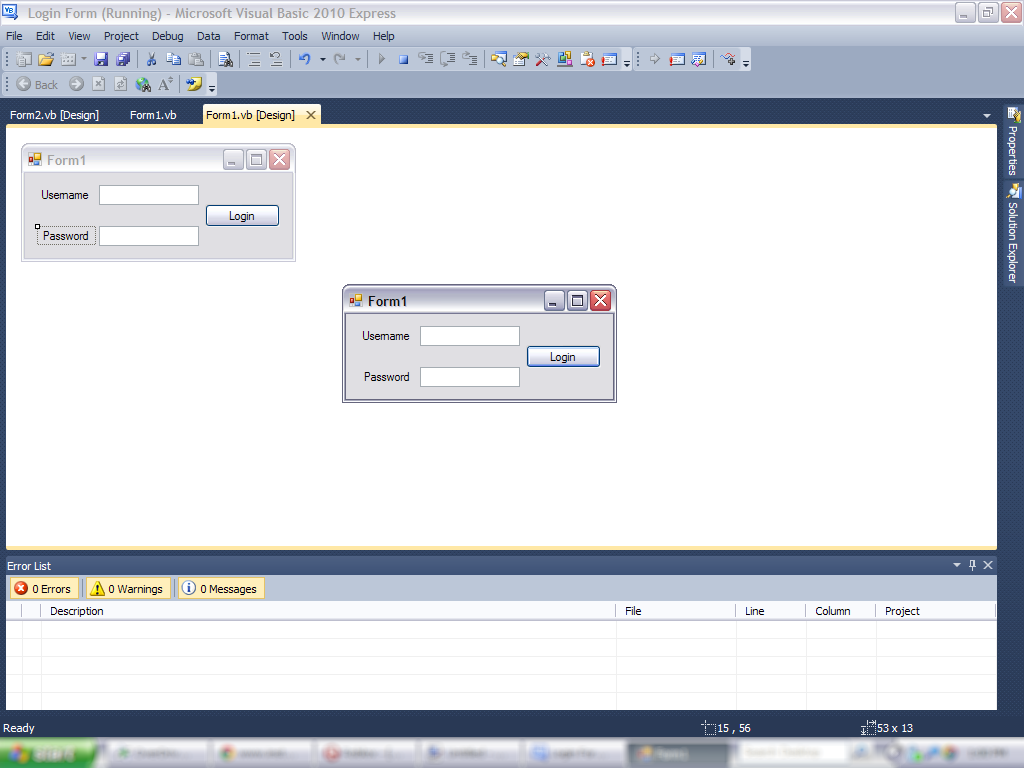This screenshot has height=768, width=1024.
Task: Click the Login button on the running form
Action: [x=563, y=356]
